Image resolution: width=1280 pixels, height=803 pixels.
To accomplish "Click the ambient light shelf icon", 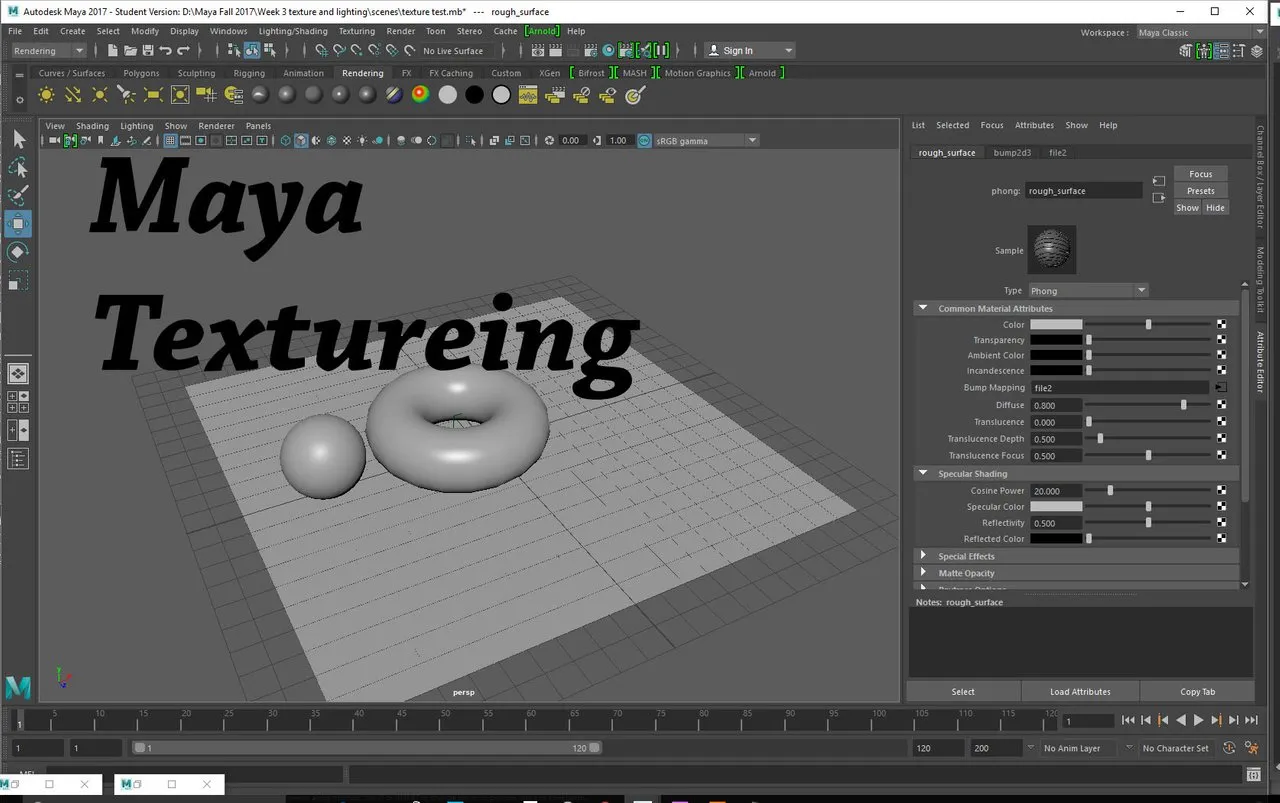I will (46, 95).
